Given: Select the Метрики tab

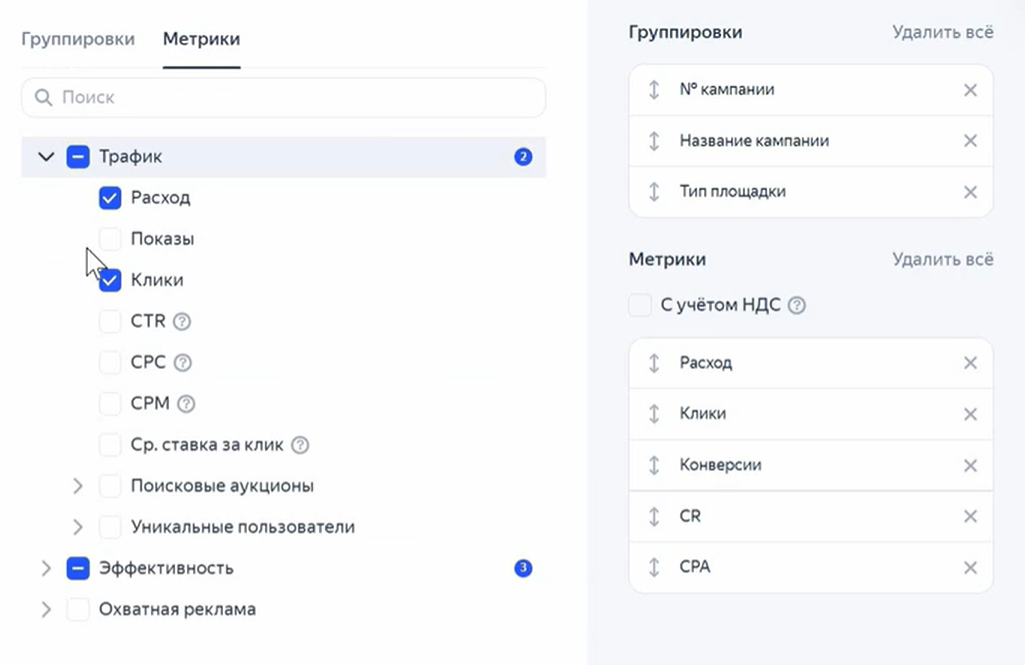Looking at the screenshot, I should 201,39.
